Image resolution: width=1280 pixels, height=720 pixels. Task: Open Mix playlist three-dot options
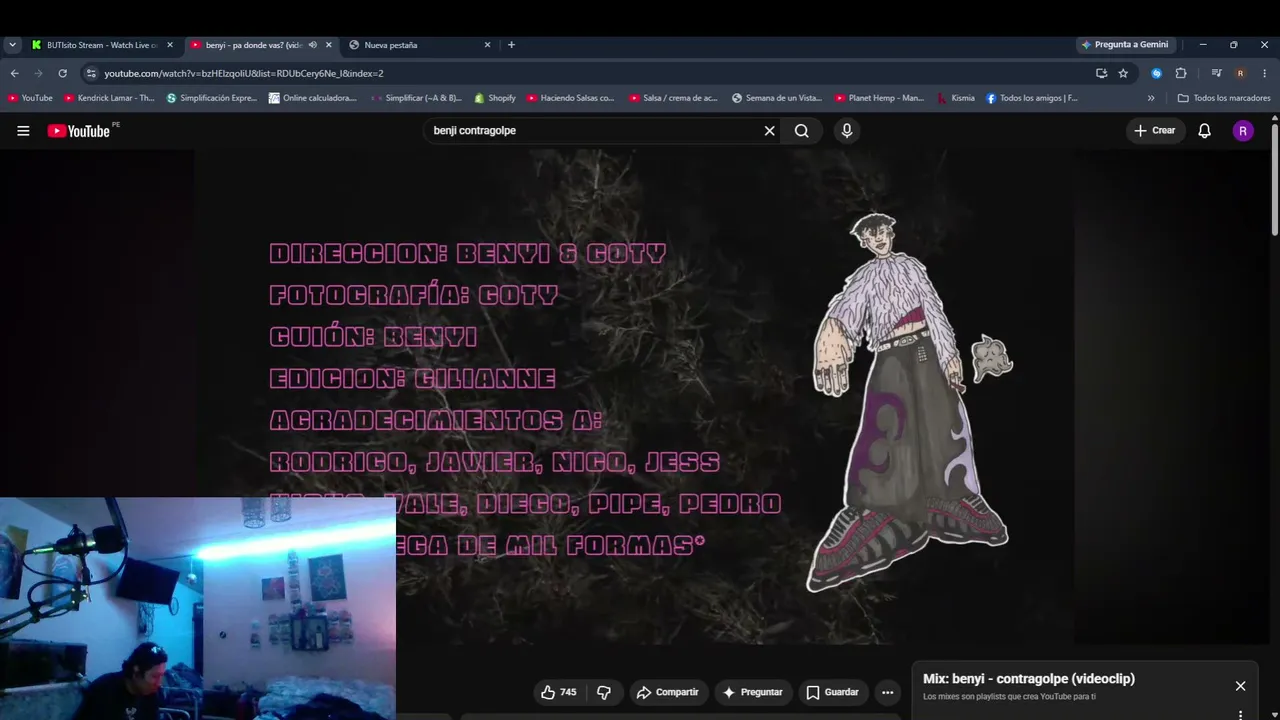(x=1240, y=715)
